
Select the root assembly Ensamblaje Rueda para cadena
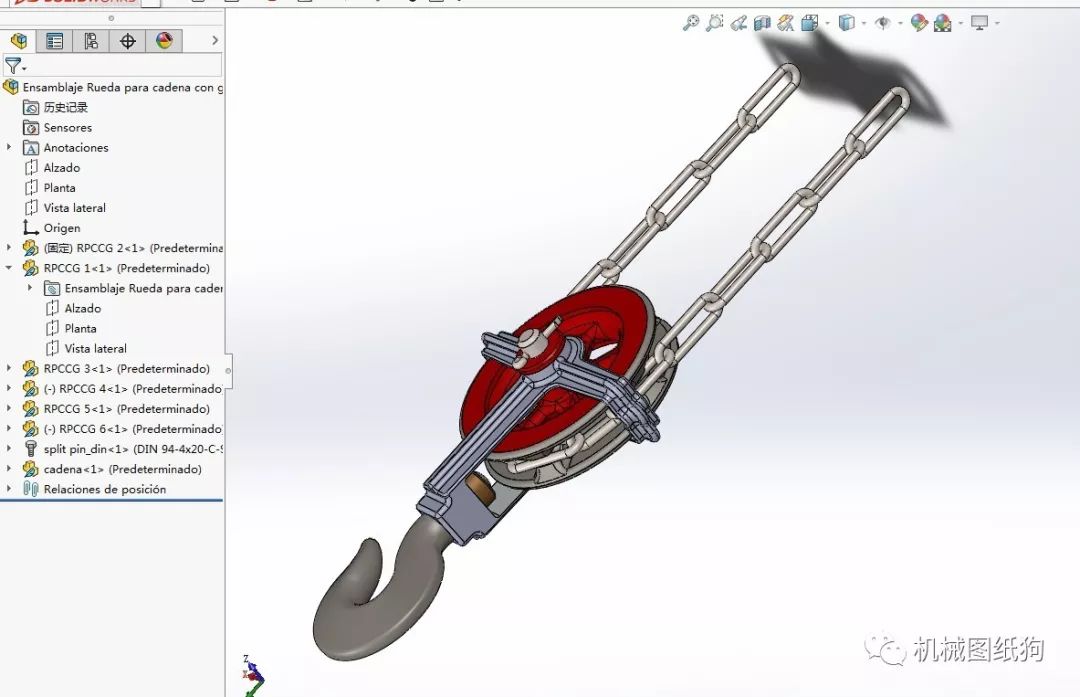tap(113, 87)
